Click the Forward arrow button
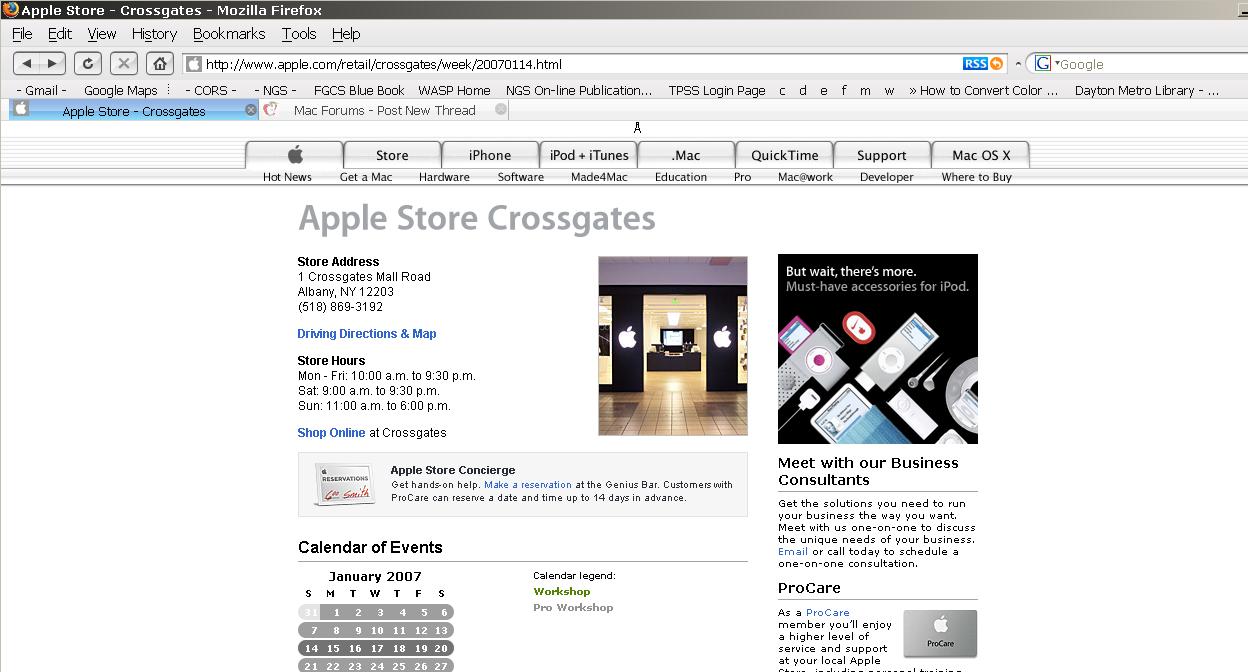 coord(53,63)
